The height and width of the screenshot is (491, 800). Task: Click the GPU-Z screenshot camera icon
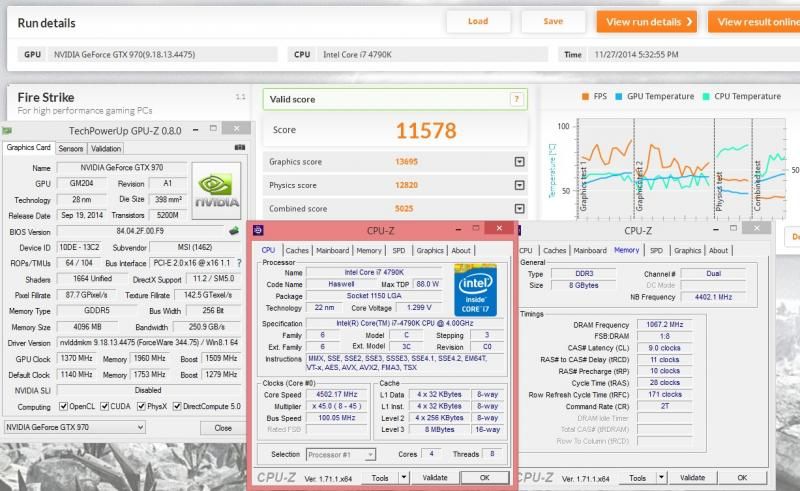pyautogui.click(x=239, y=148)
